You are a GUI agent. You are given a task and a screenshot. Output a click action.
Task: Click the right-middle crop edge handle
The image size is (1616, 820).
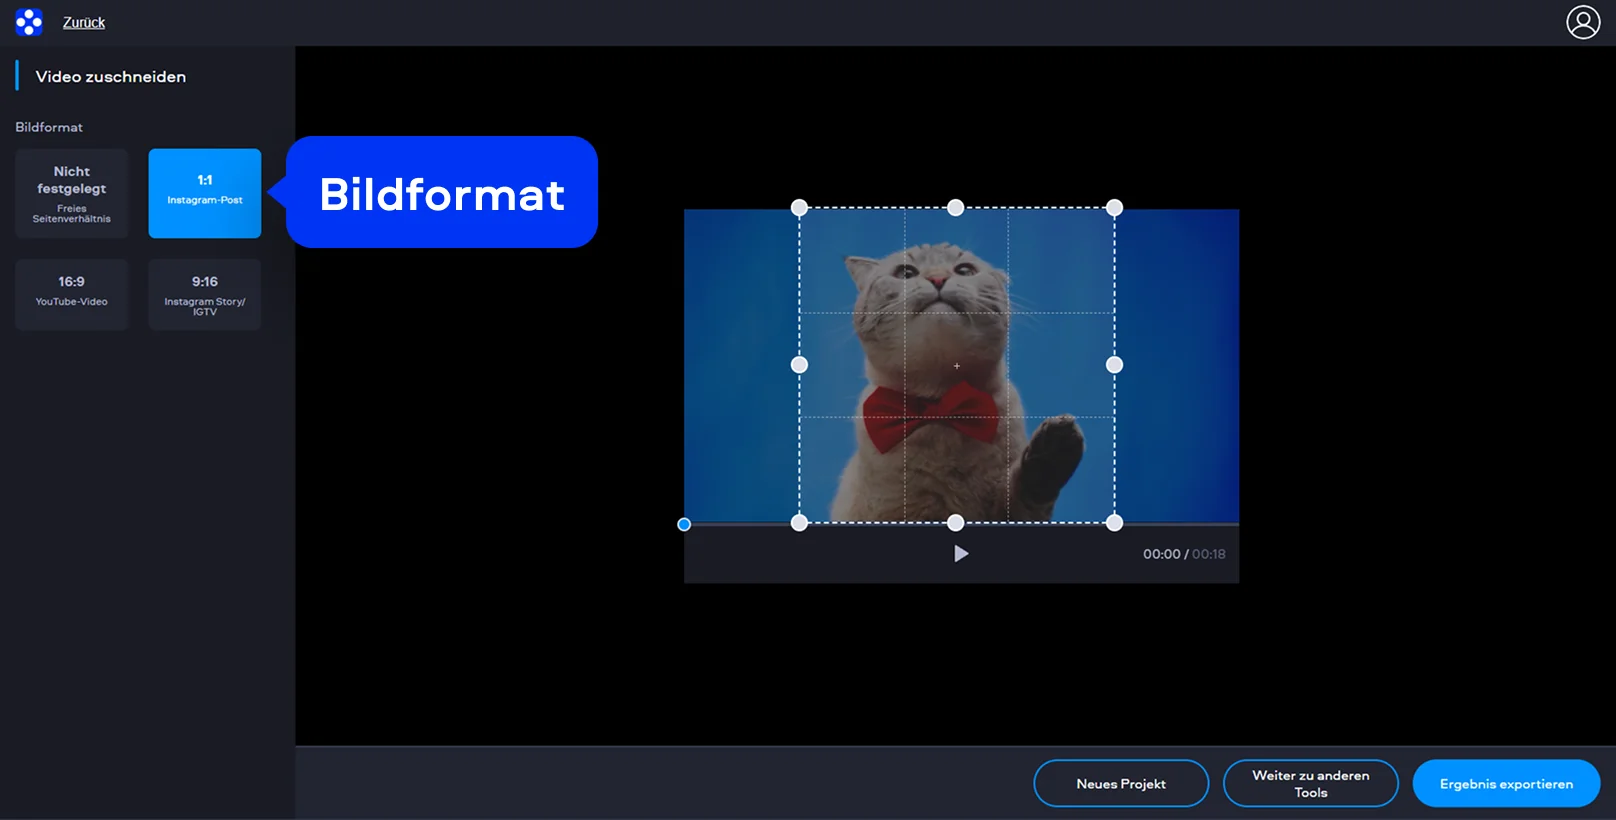(1114, 365)
